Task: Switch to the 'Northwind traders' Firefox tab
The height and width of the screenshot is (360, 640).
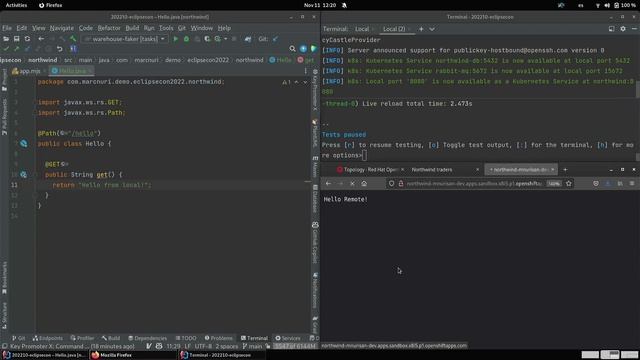Action: pyautogui.click(x=445, y=169)
